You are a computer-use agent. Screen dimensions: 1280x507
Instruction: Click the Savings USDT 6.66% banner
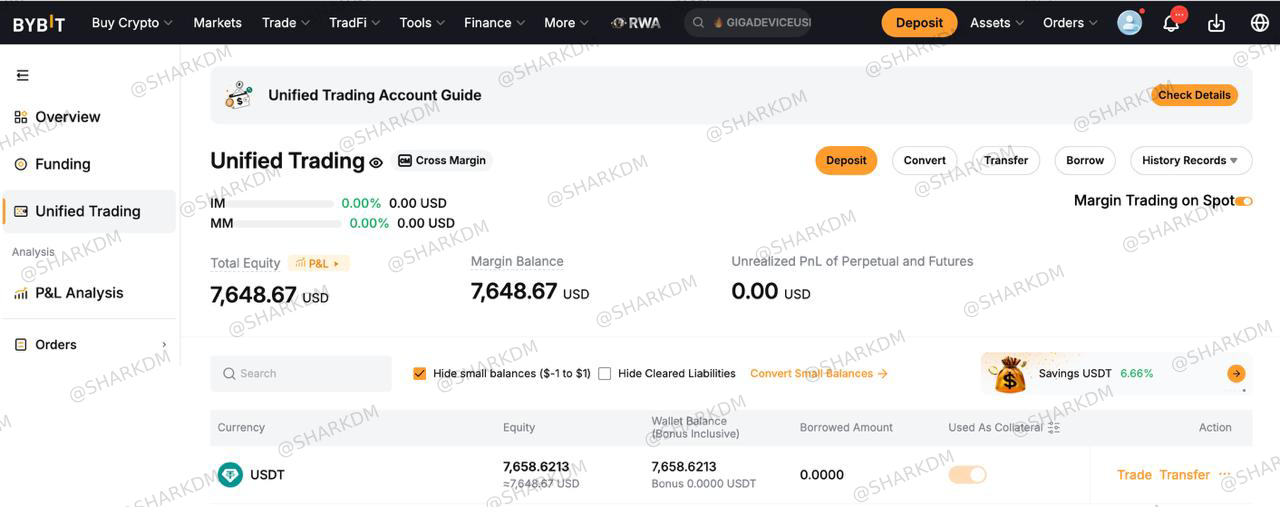[x=1115, y=374]
